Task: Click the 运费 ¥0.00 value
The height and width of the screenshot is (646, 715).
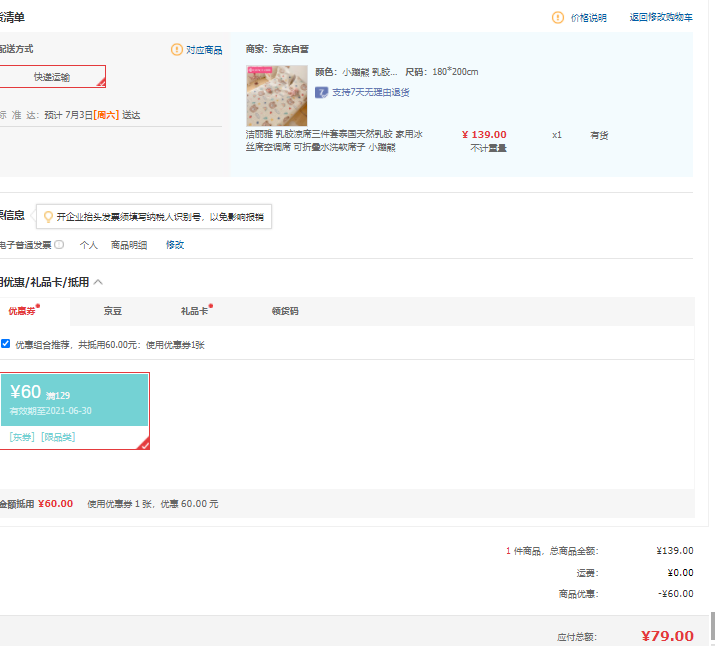Action: pos(680,573)
